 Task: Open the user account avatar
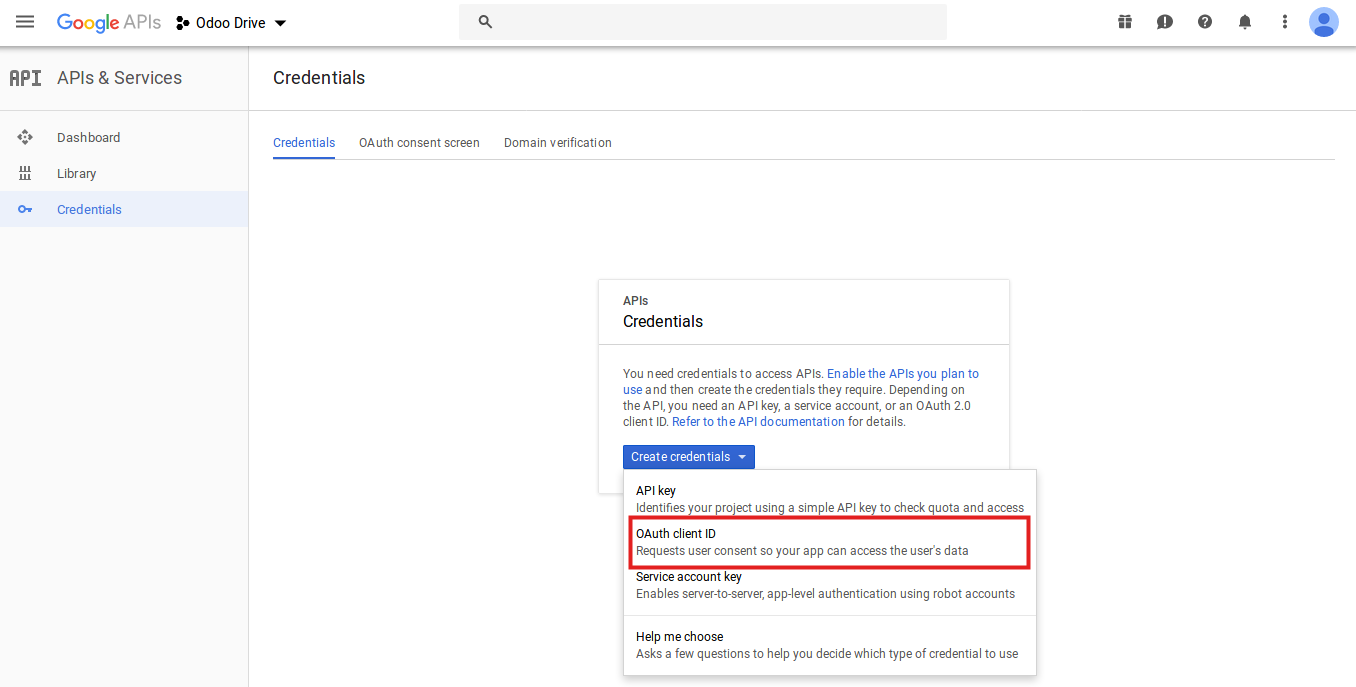[x=1323, y=22]
